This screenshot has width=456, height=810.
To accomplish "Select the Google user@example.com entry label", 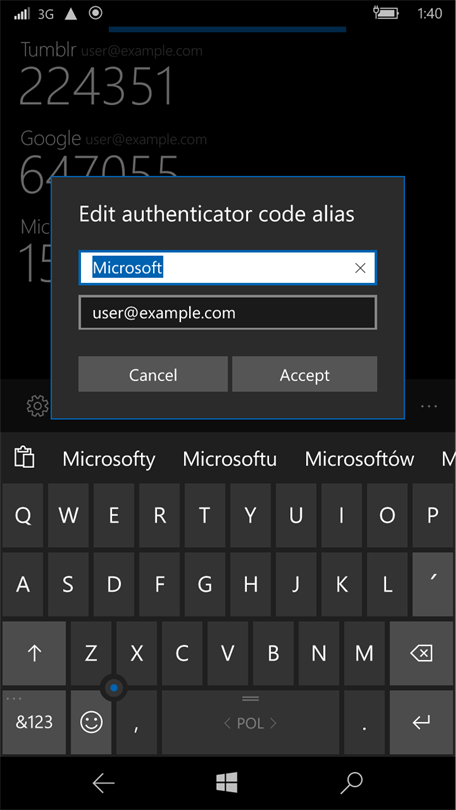I will pyautogui.click(x=146, y=139).
